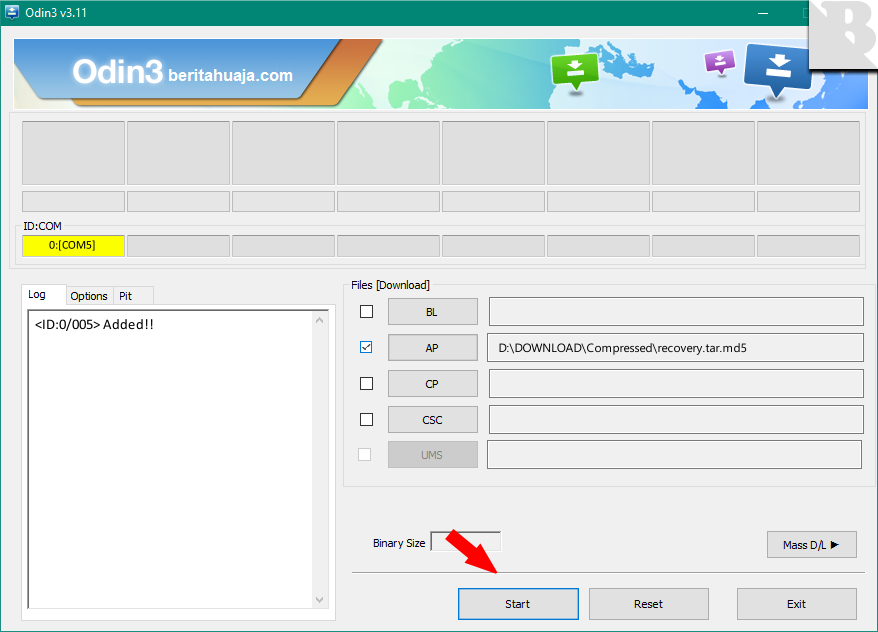Browse for a file with AP button
The image size is (878, 632).
coord(432,348)
